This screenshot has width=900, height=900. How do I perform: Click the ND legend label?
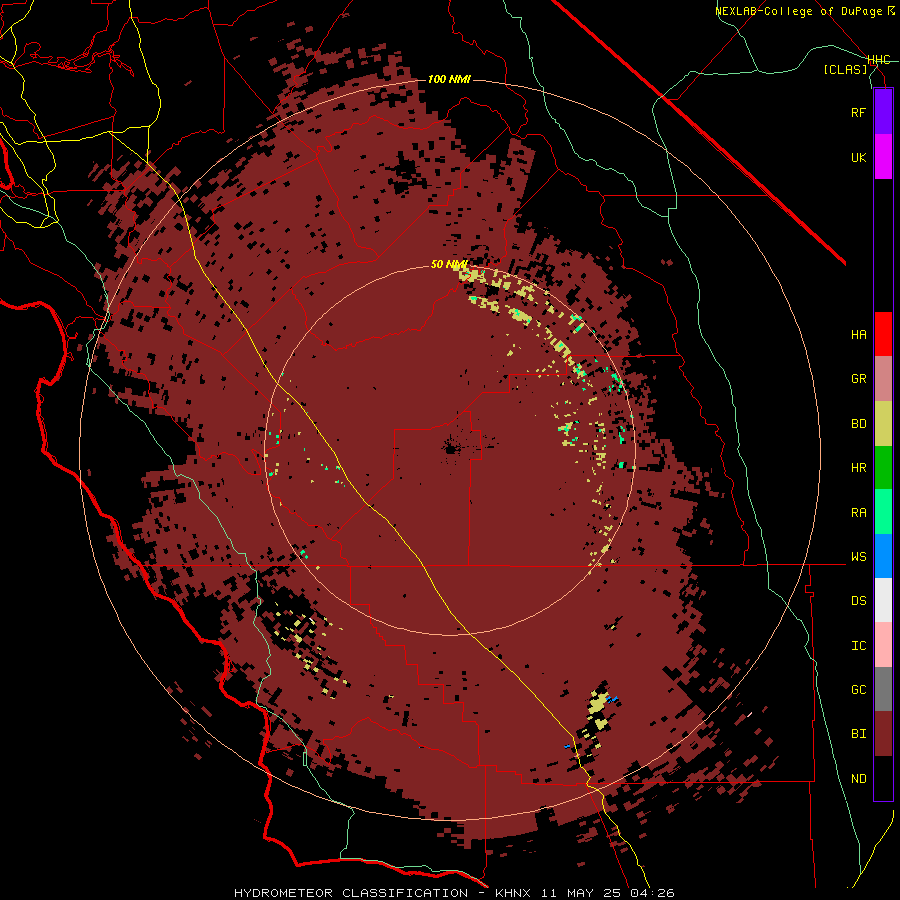click(858, 779)
